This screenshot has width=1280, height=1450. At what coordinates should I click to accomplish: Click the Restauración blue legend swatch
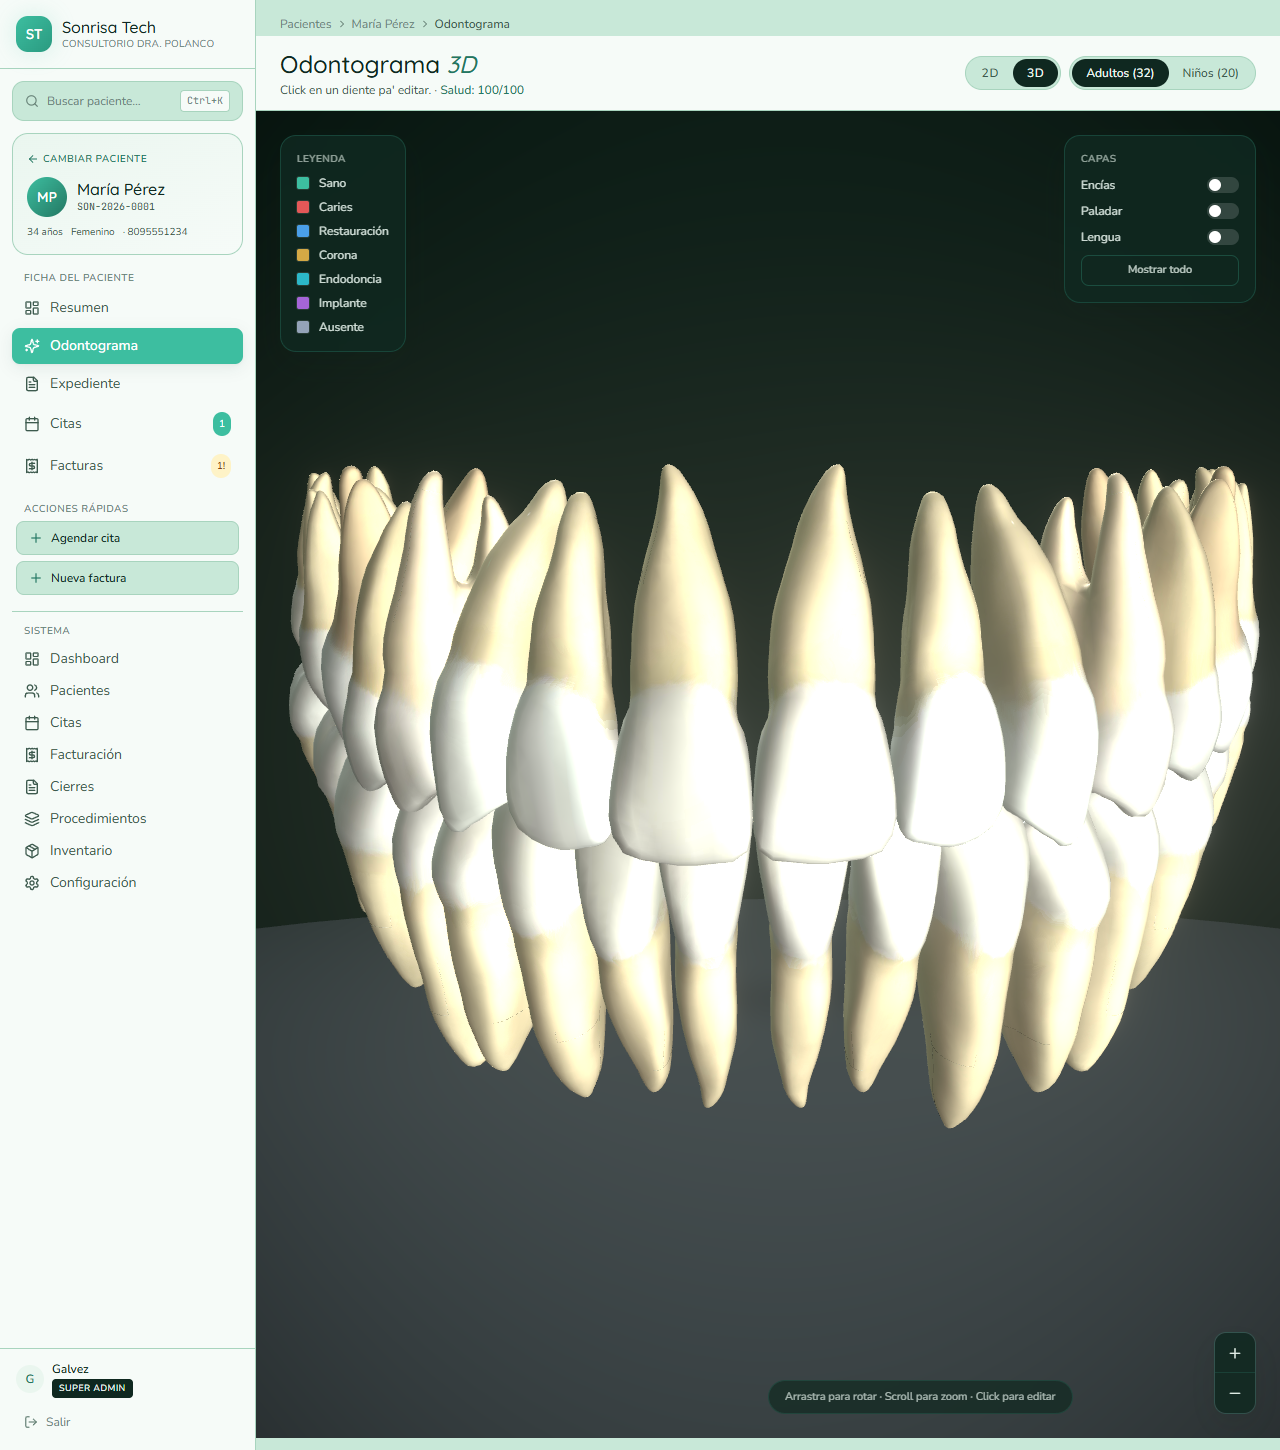point(303,231)
